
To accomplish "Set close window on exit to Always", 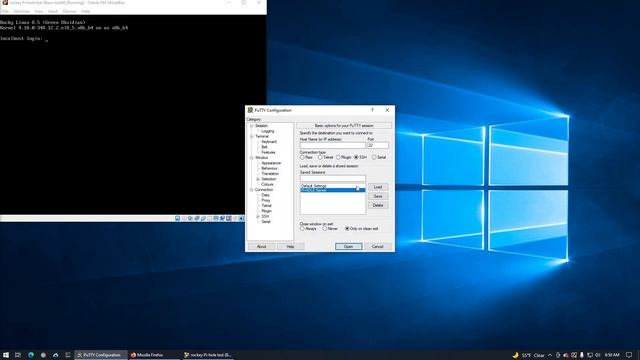I will 308,229.
